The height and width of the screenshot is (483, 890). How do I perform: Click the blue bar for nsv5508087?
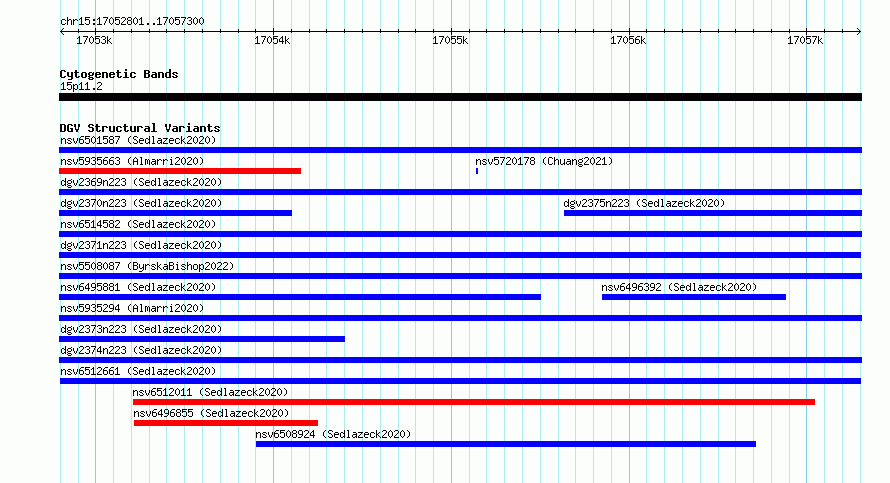(x=460, y=276)
